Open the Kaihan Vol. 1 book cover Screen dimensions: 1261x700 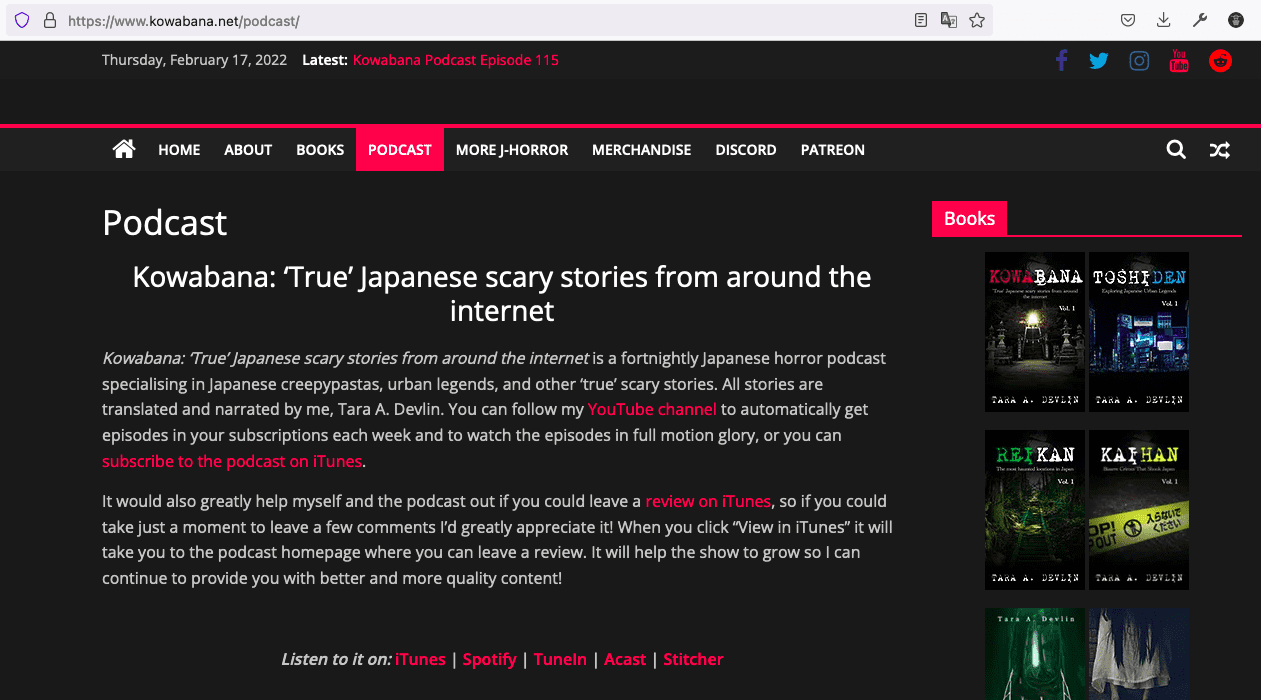(1139, 510)
